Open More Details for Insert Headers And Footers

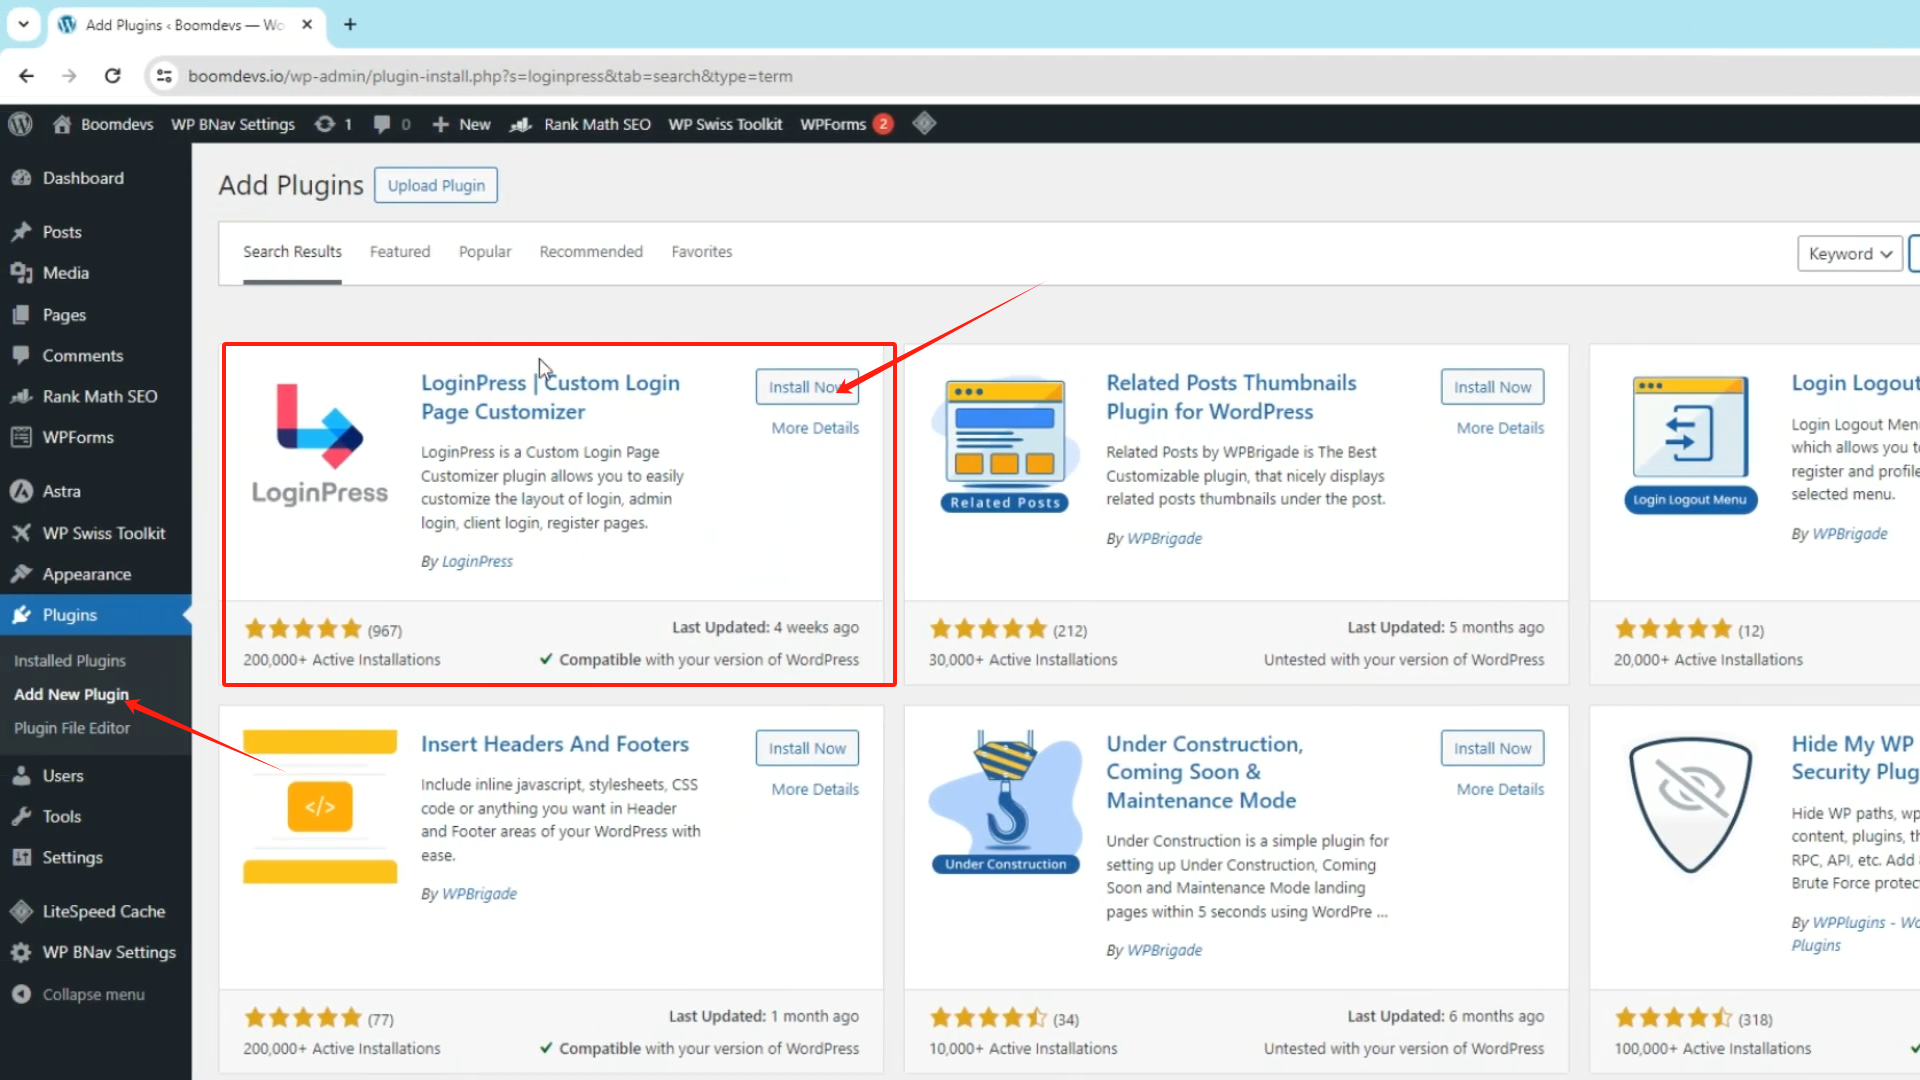(815, 789)
